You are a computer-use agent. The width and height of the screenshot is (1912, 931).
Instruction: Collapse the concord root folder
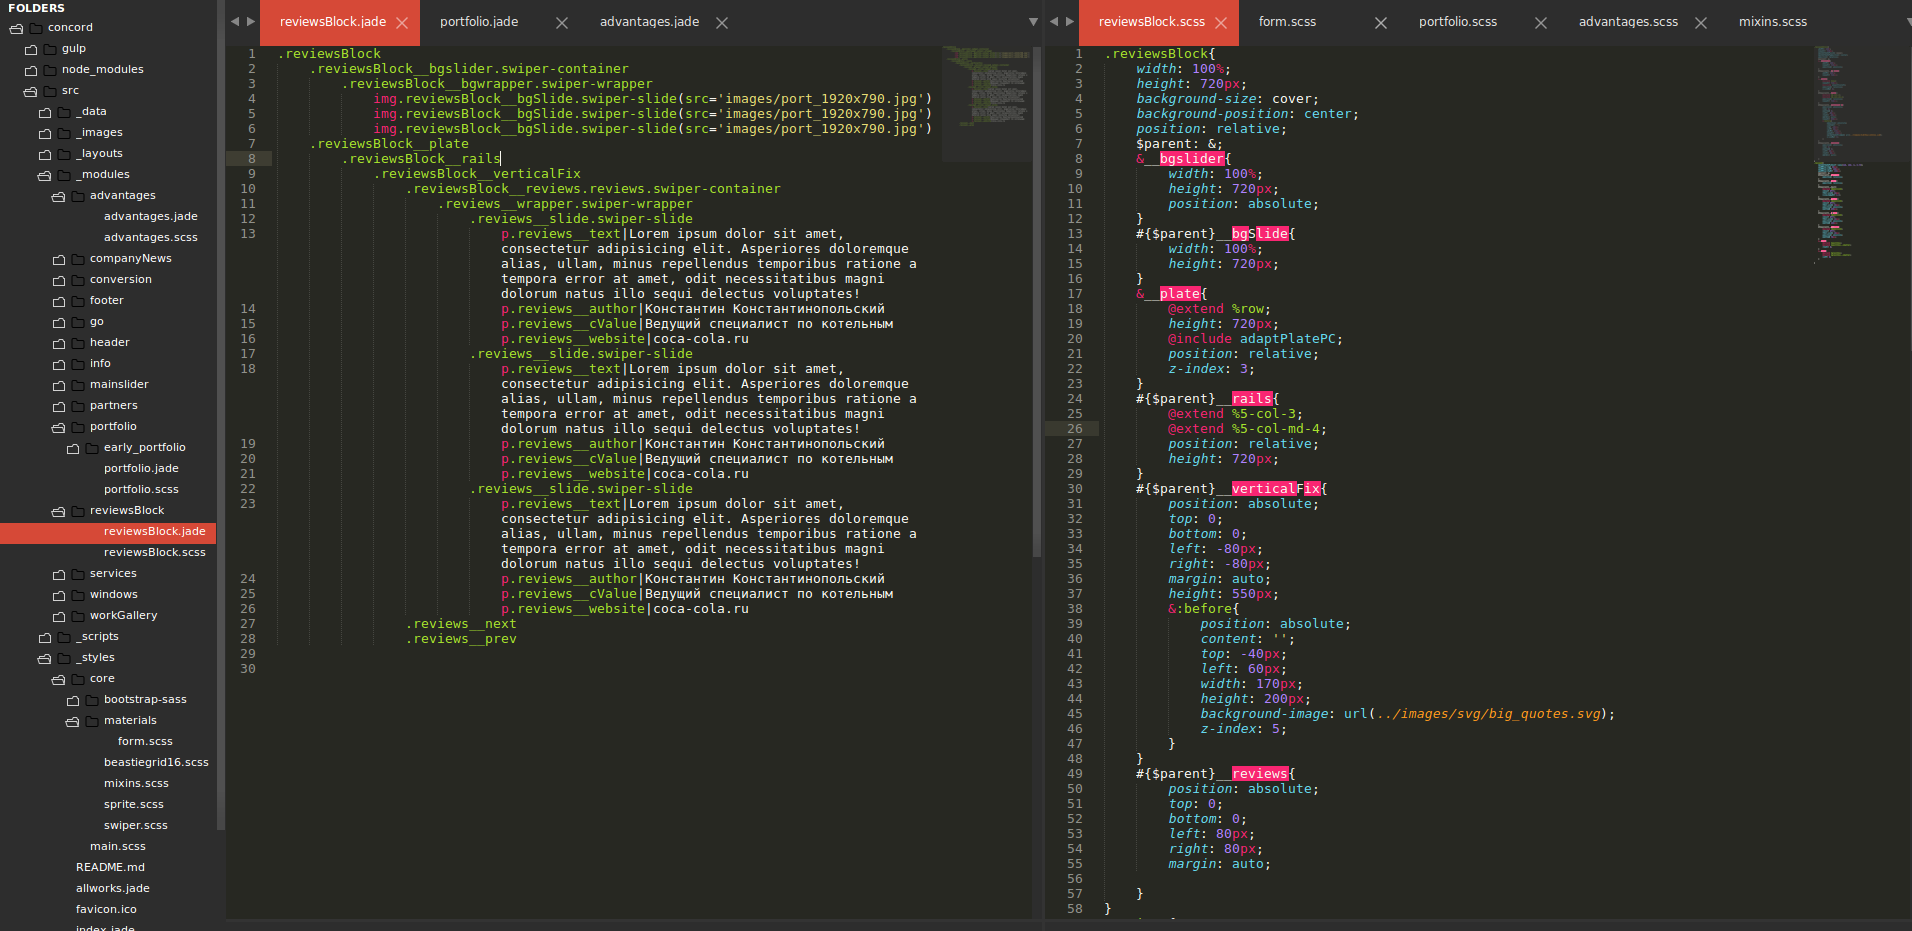(x=16, y=28)
